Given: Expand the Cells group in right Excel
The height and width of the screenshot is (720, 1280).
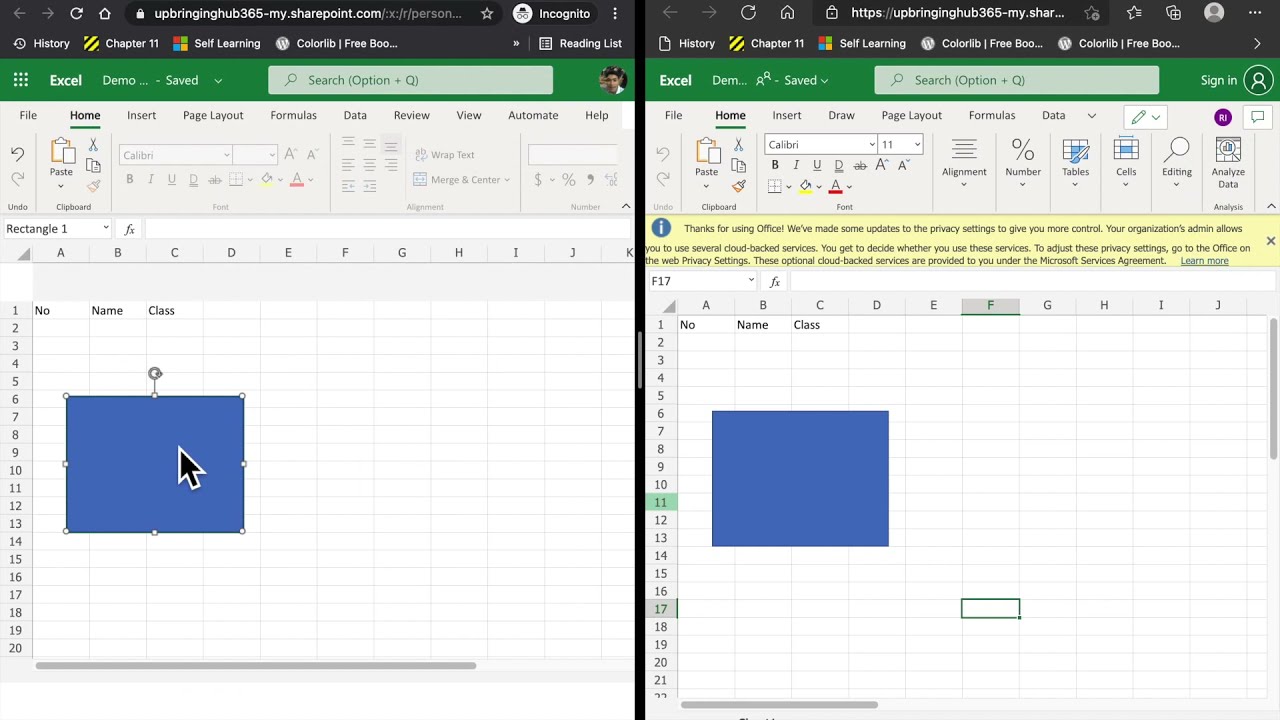Looking at the screenshot, I should point(1126,163).
